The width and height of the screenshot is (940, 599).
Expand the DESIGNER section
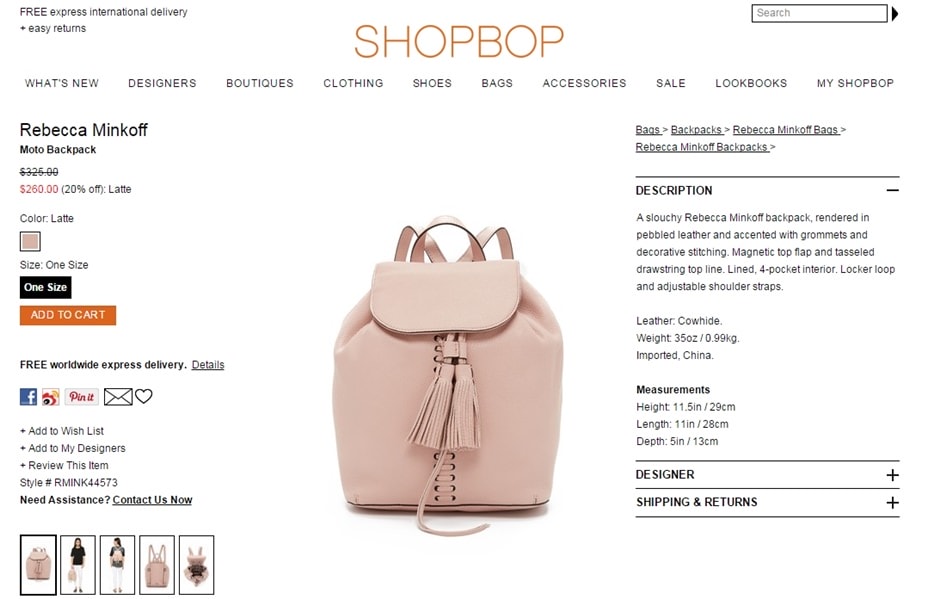892,475
